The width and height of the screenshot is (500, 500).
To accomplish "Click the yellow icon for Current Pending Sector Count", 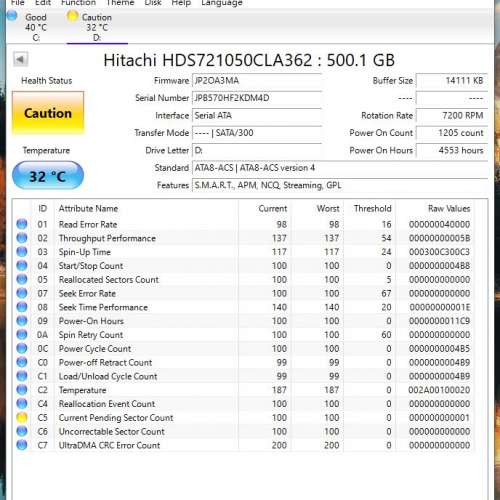I will [22, 418].
